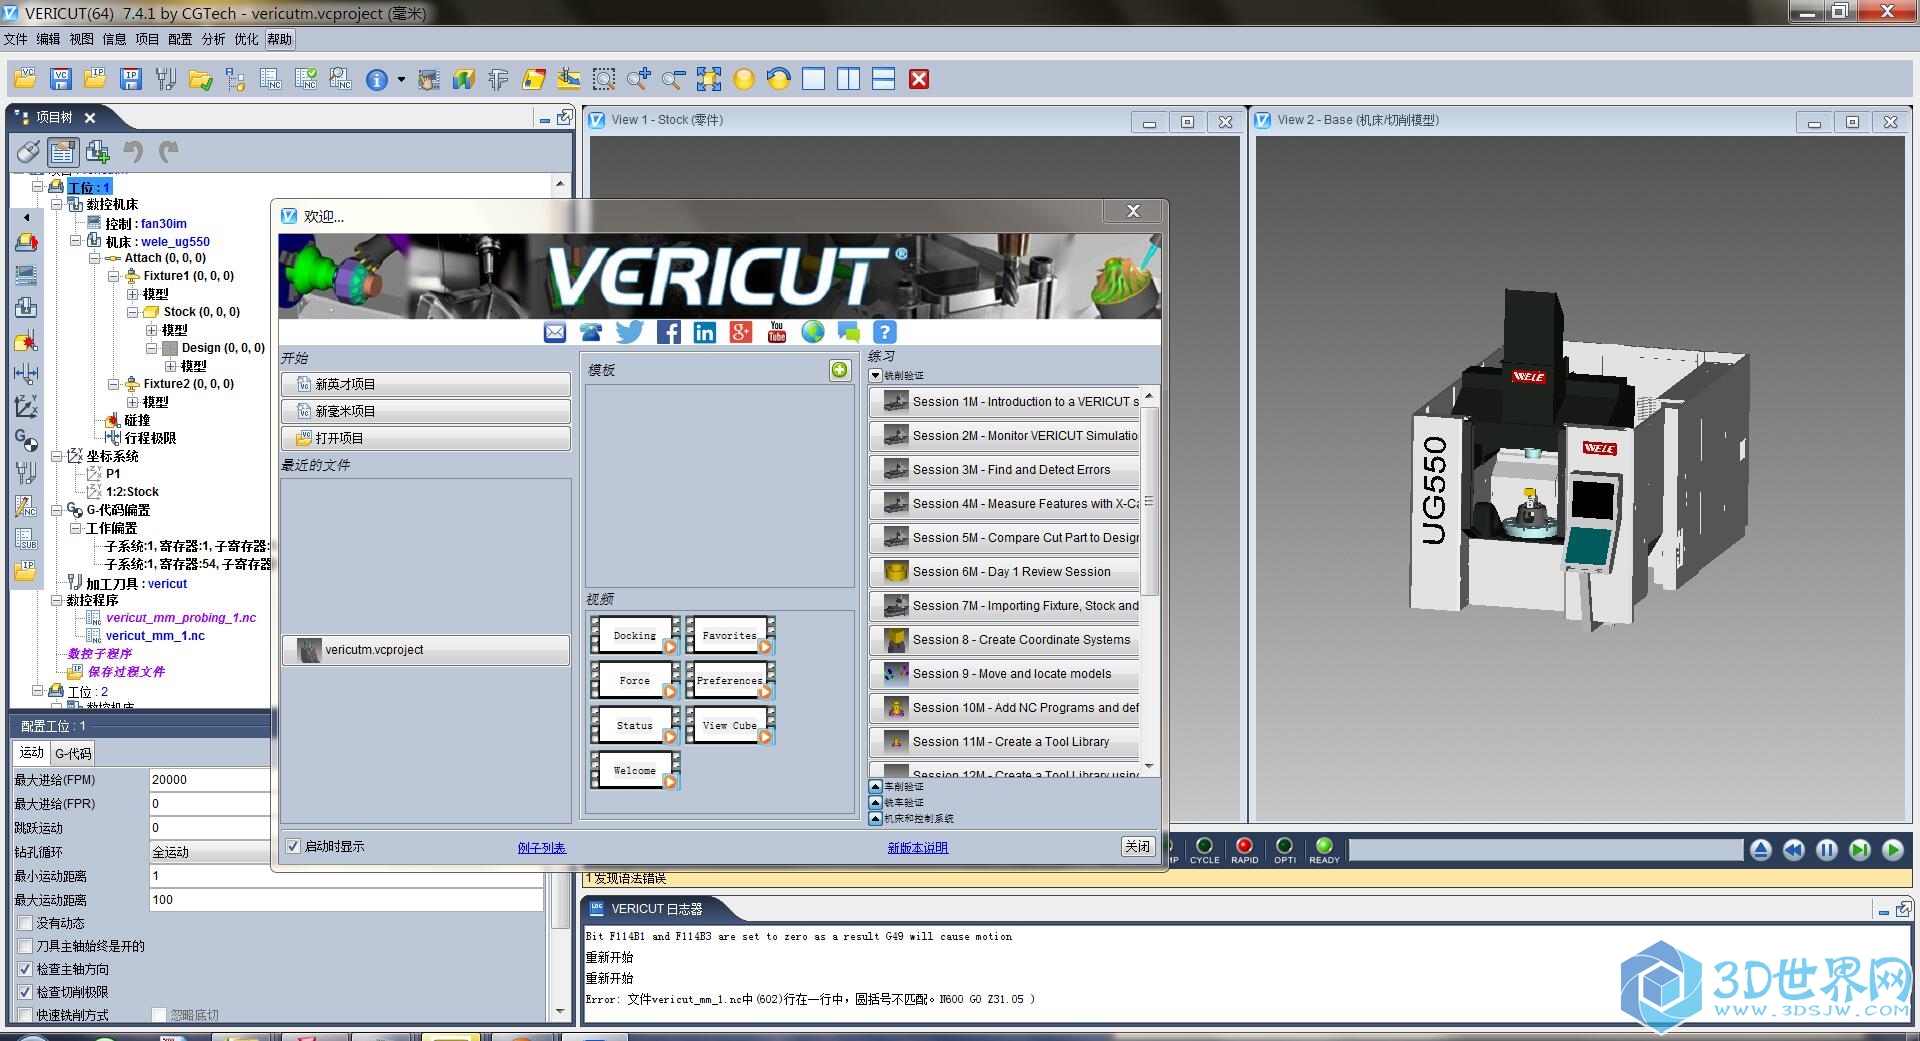Expand the 车削验证 exercise section
The height and width of the screenshot is (1041, 1920).
876,787
